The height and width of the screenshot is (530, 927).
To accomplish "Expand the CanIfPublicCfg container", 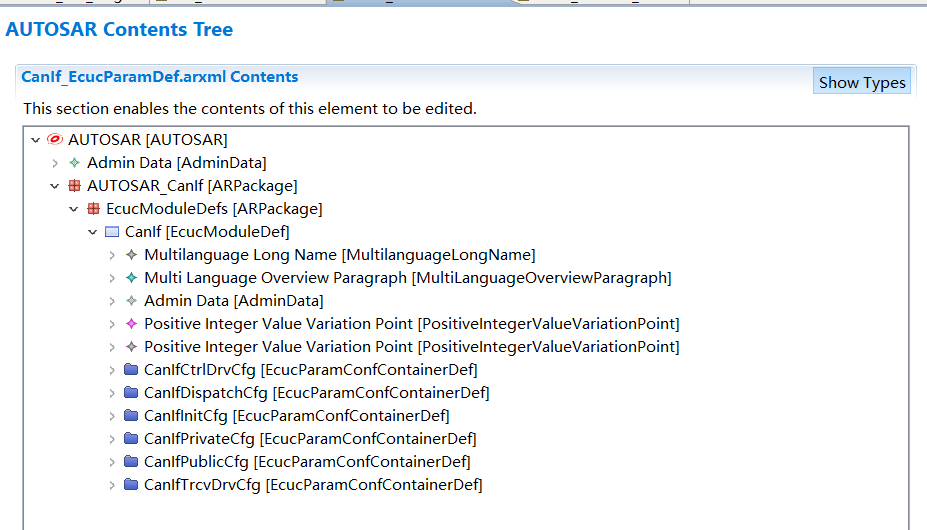I will (112, 462).
